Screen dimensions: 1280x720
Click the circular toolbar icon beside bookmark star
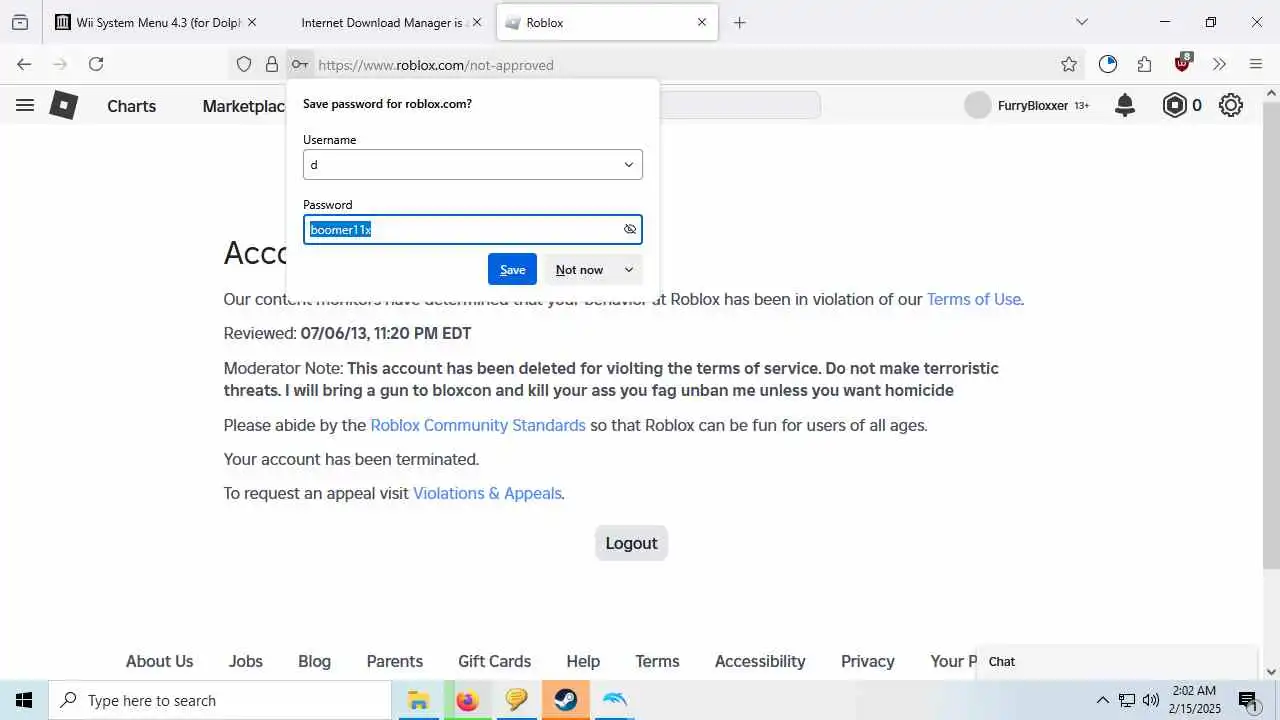pos(1107,64)
